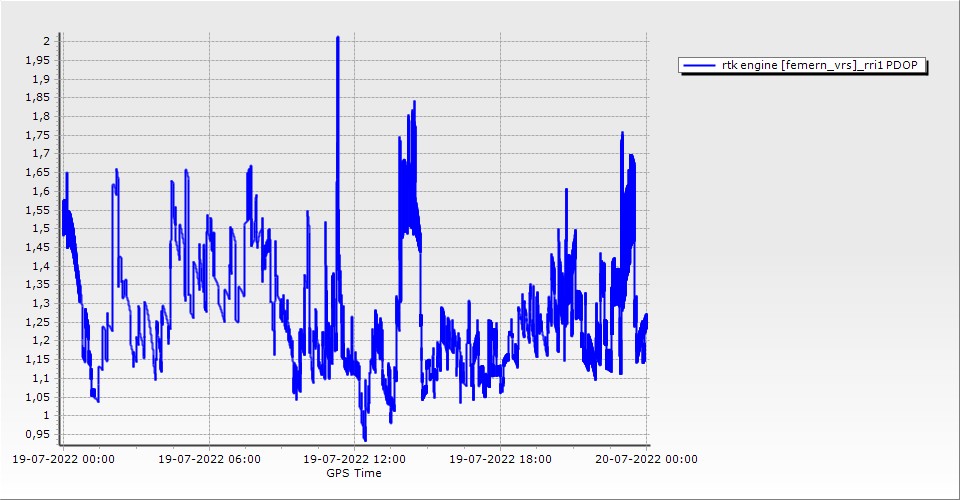The image size is (960, 500).
Task: Click the blue line sample in legend
Action: pos(693,66)
